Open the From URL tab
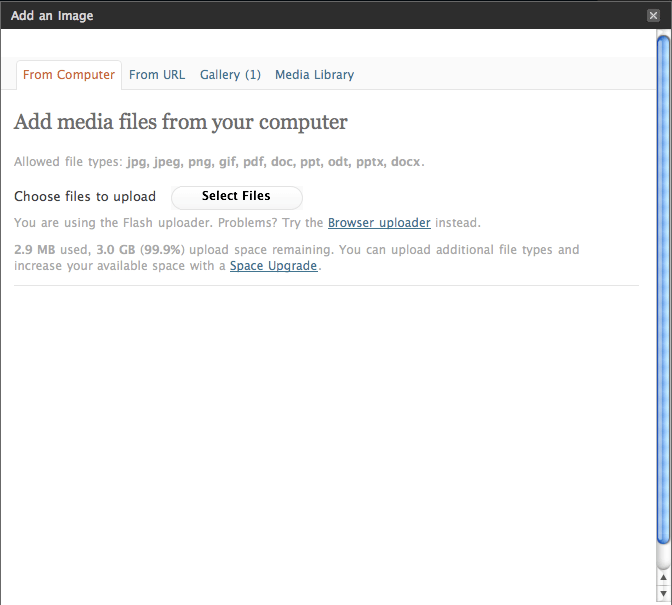 coord(157,75)
